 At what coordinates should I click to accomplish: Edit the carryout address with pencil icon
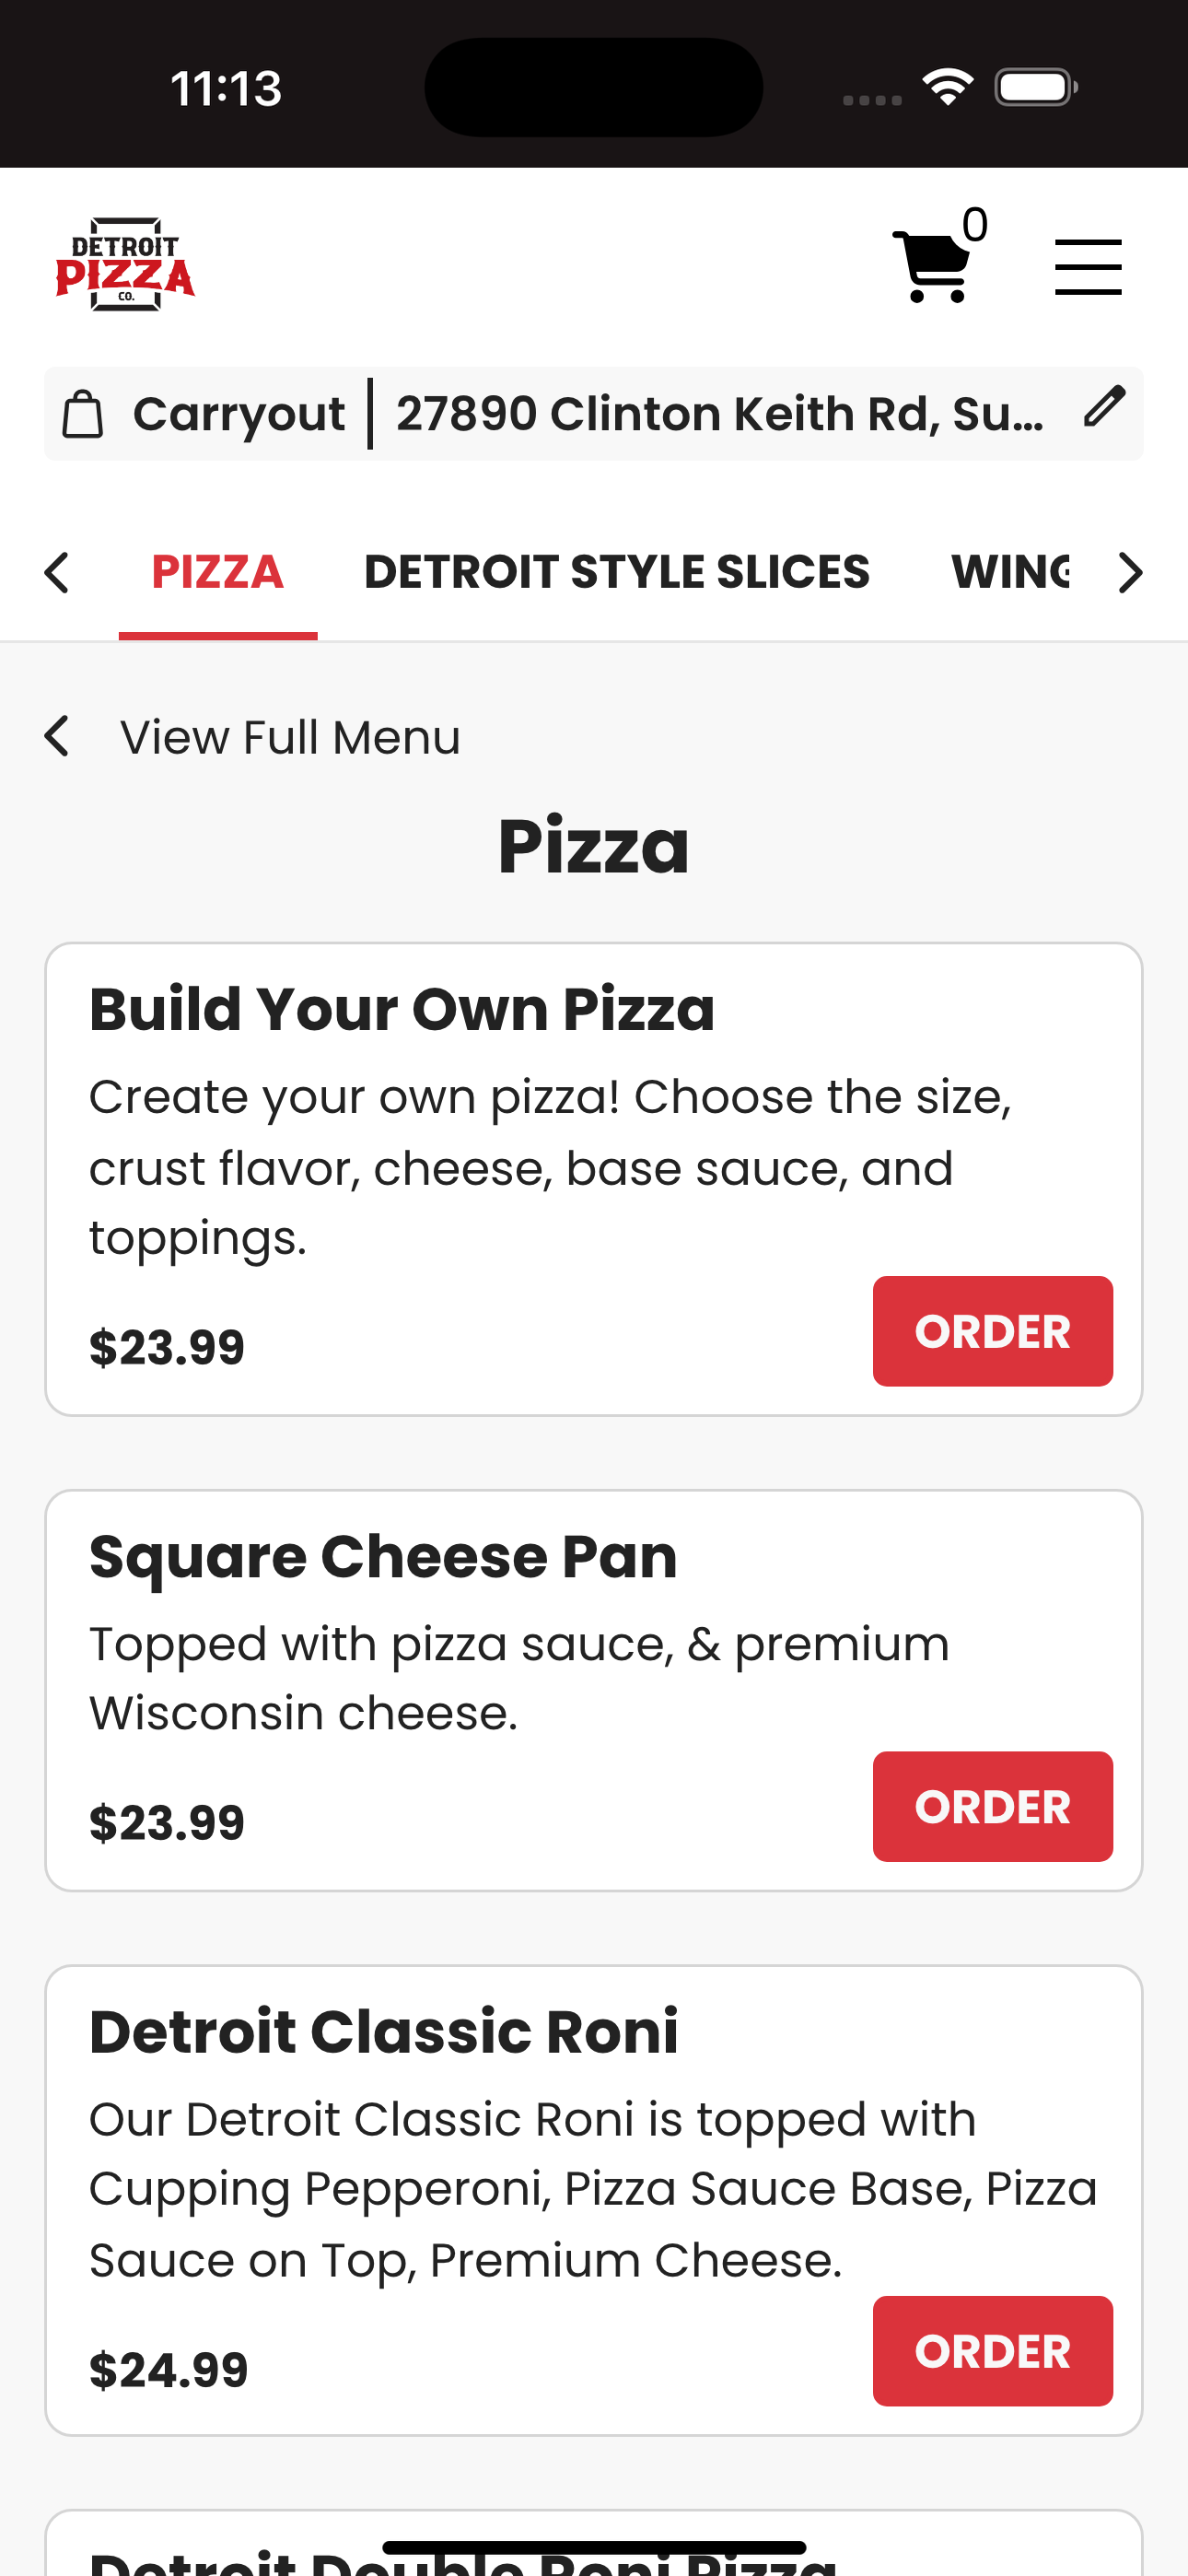[1104, 407]
